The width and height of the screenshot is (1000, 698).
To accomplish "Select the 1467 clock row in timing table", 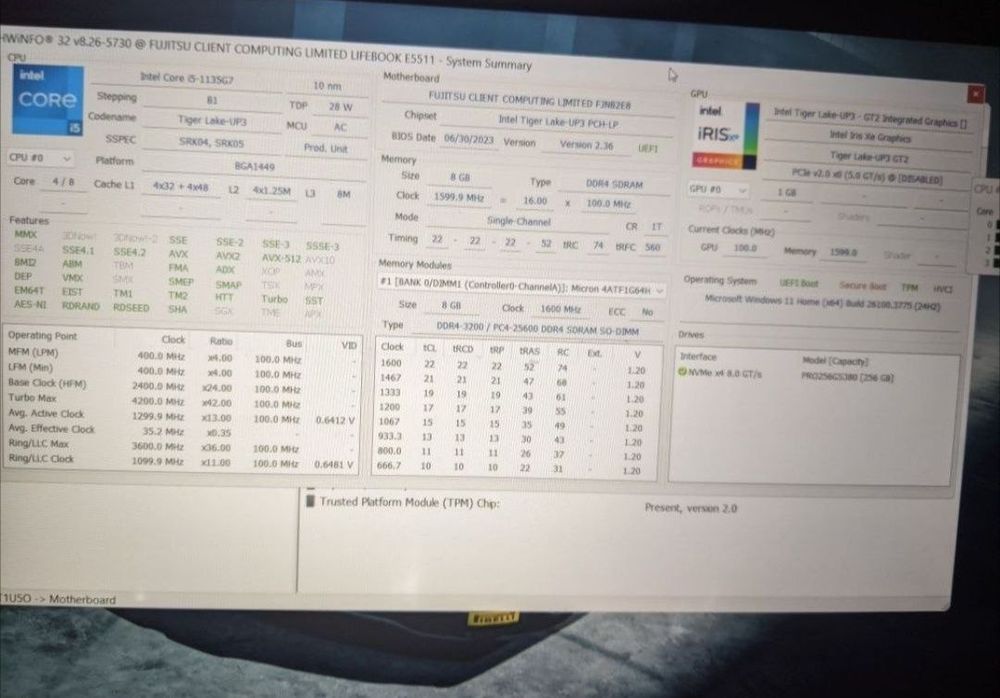I will point(515,380).
